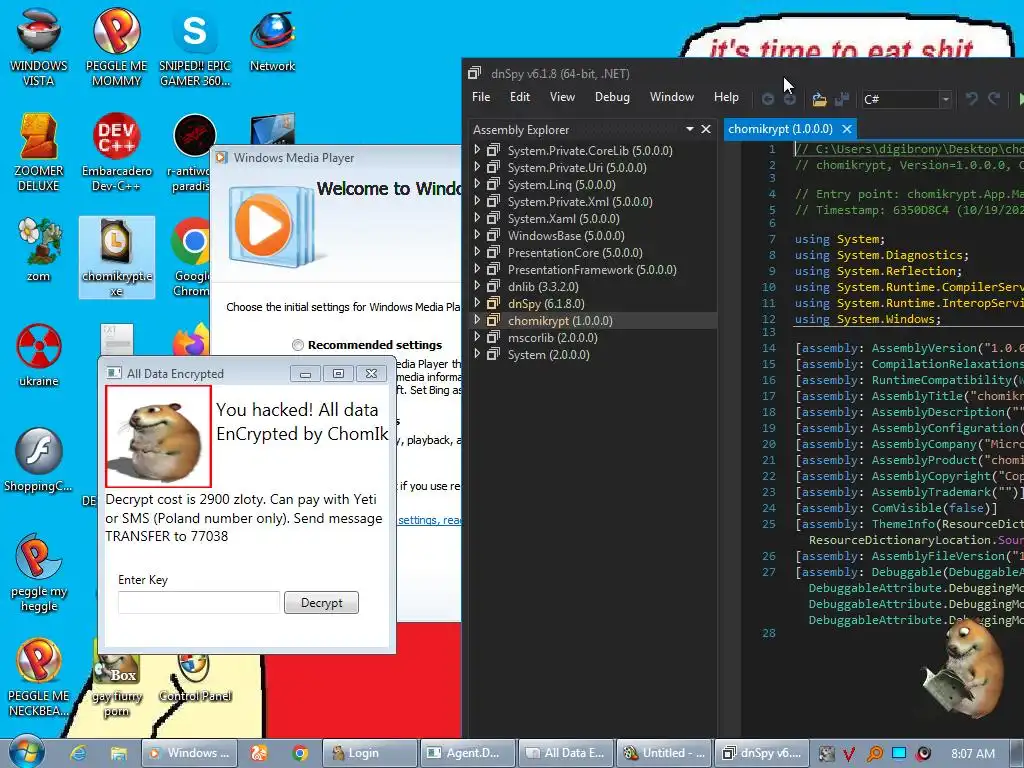
Task: Click the Windows Start orb
Action: 27,752
